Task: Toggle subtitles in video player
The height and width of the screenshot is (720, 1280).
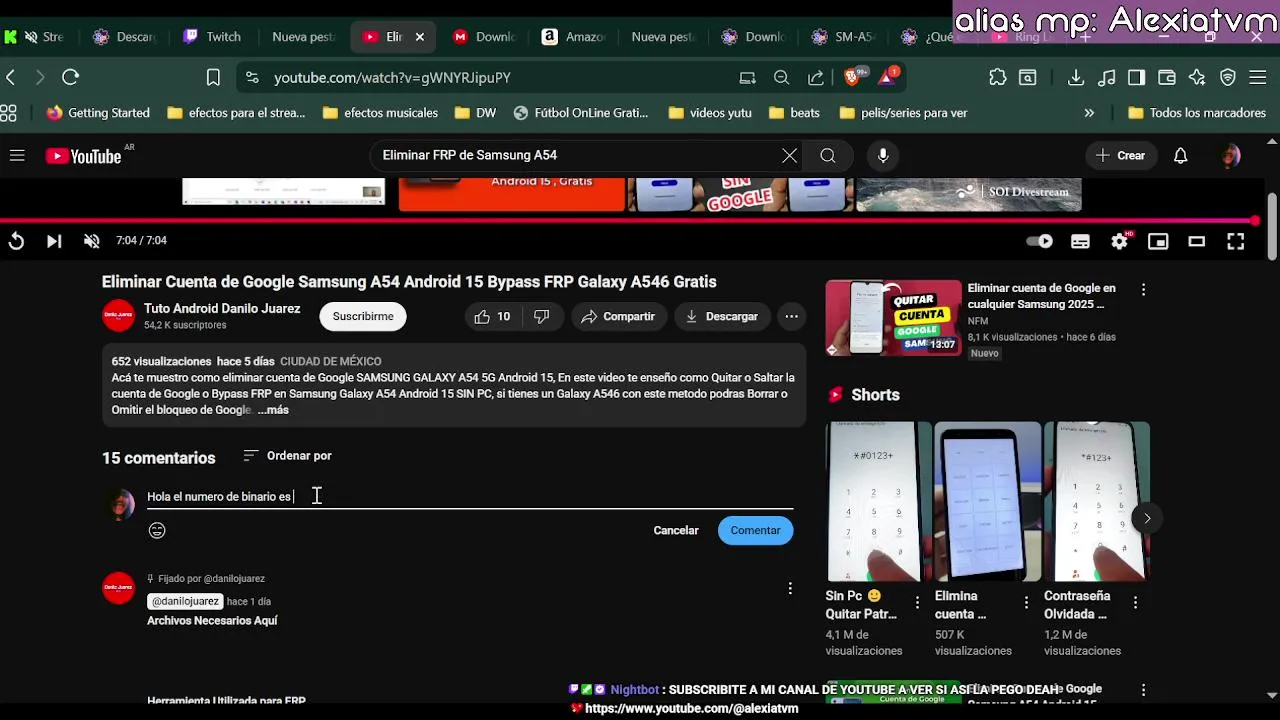Action: (1080, 241)
